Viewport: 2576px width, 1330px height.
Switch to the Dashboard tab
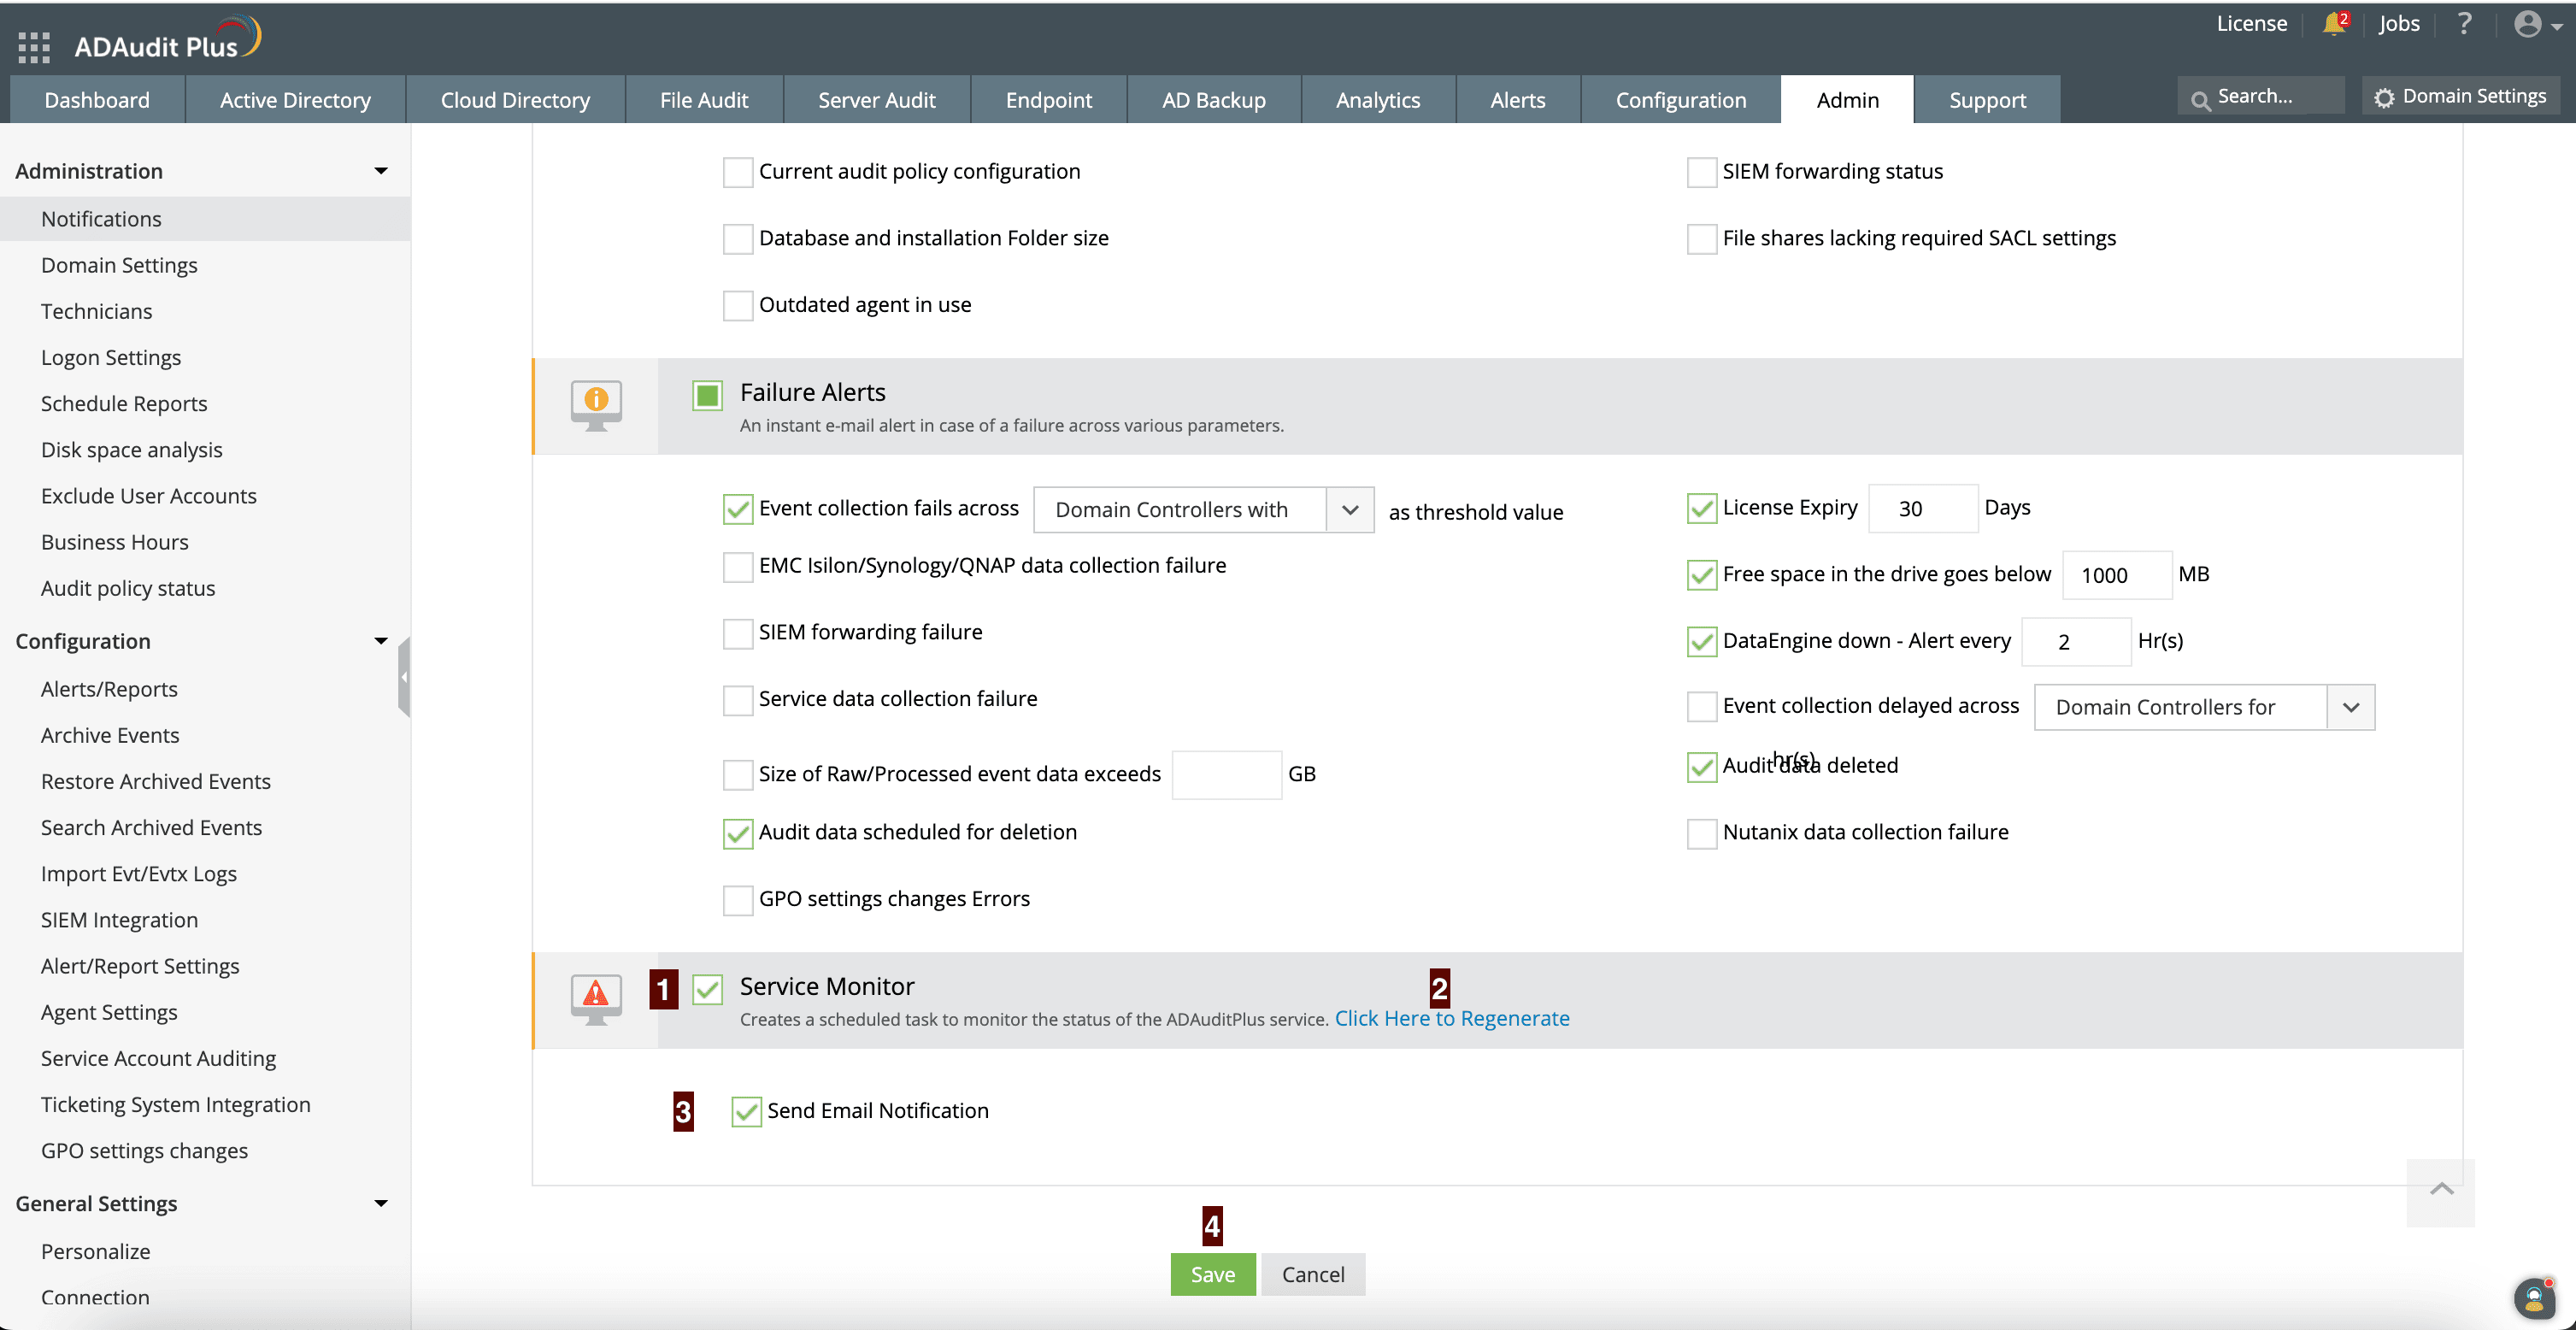tap(97, 100)
